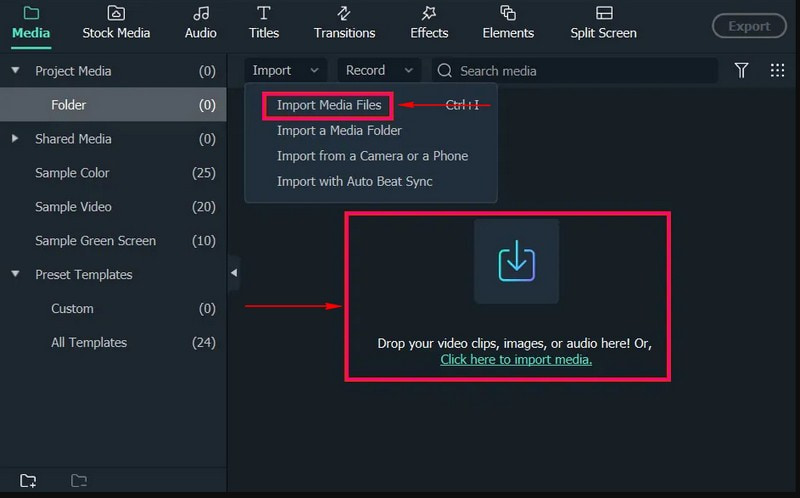Image resolution: width=800 pixels, height=498 pixels.
Task: Open the Record dropdown
Action: click(378, 70)
